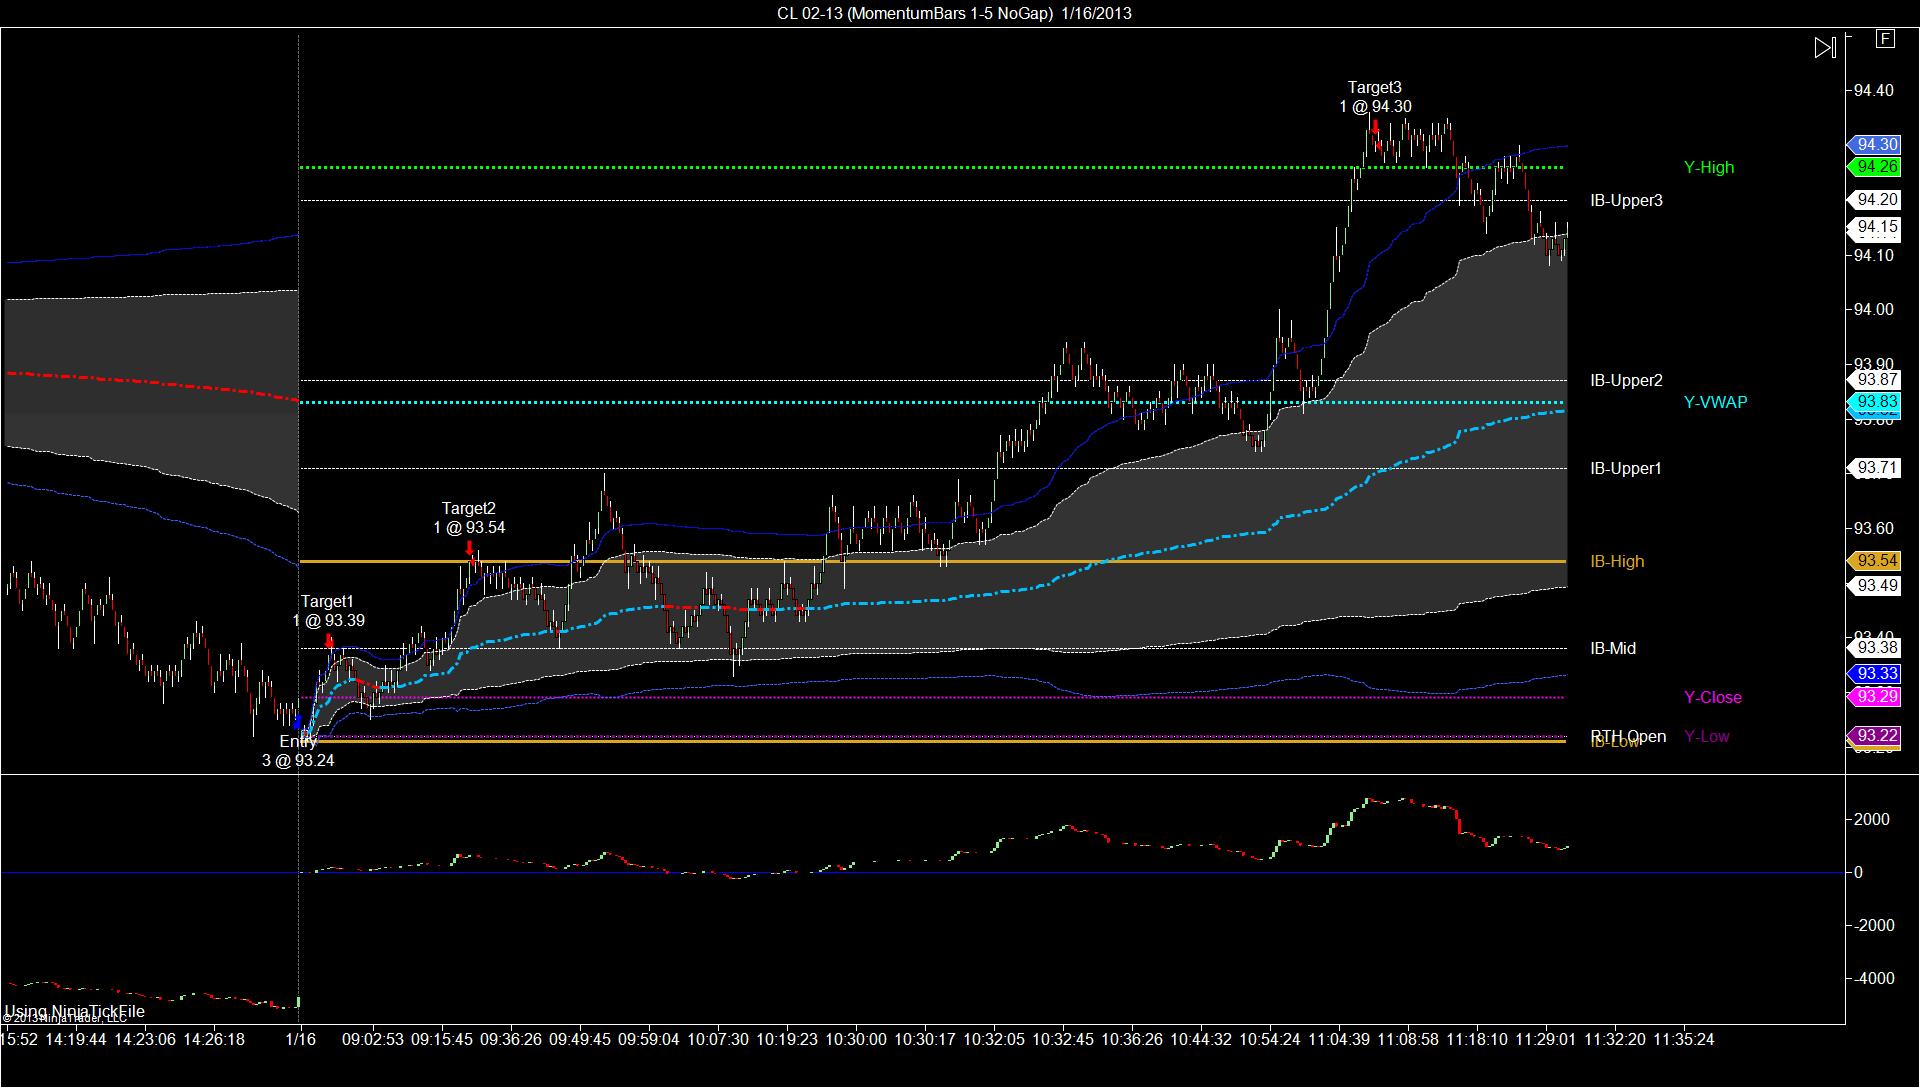
Task: Select the IB-Upper2 level label
Action: [x=1626, y=380]
